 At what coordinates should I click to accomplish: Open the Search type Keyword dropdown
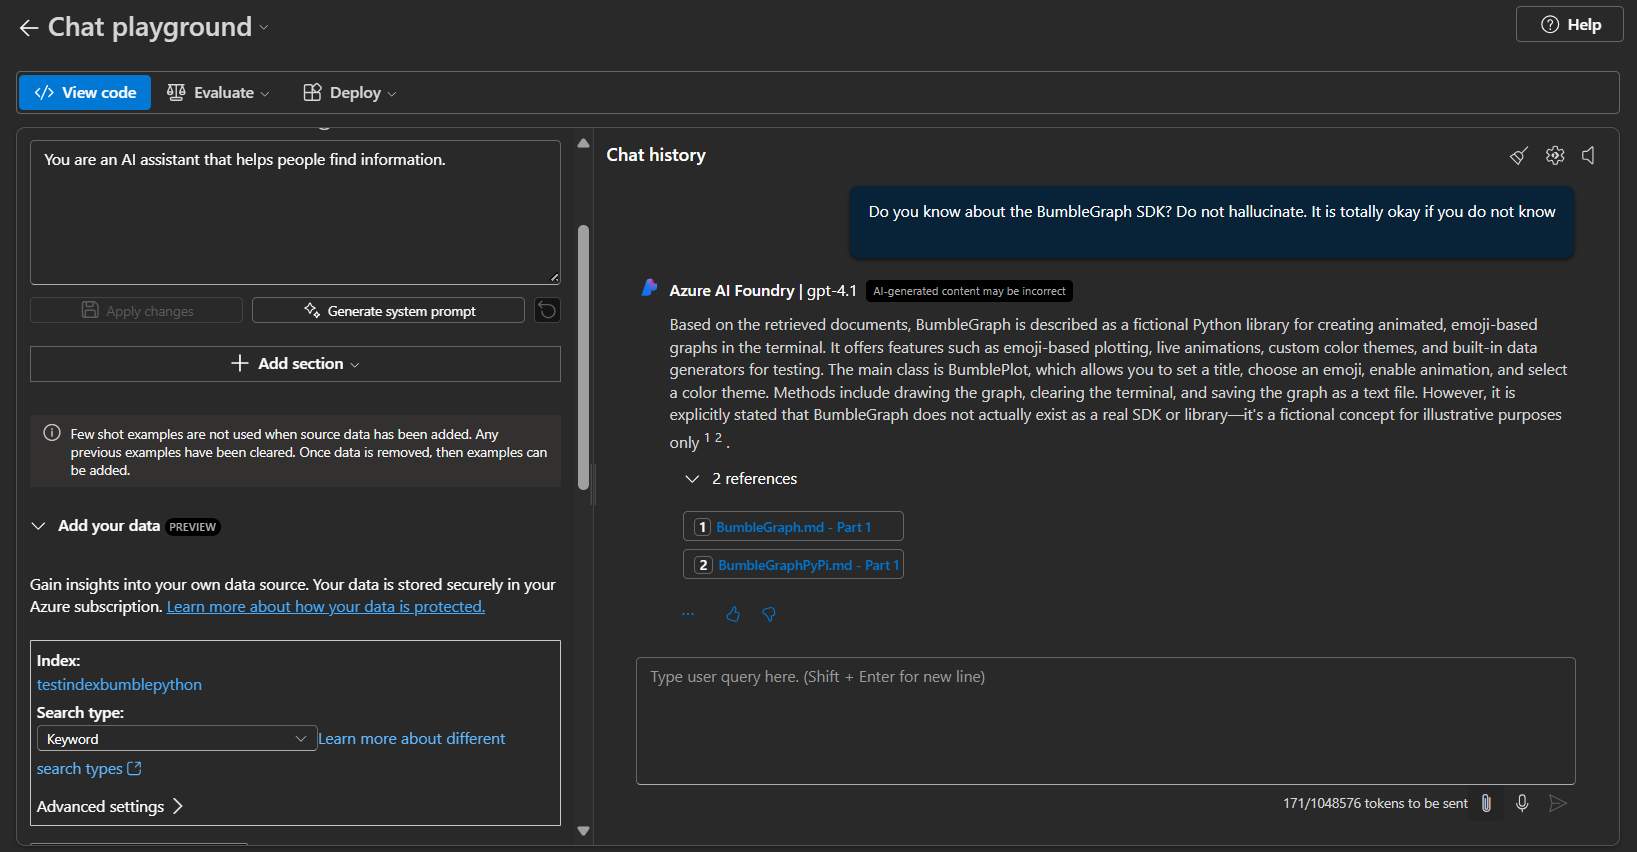[x=177, y=738]
